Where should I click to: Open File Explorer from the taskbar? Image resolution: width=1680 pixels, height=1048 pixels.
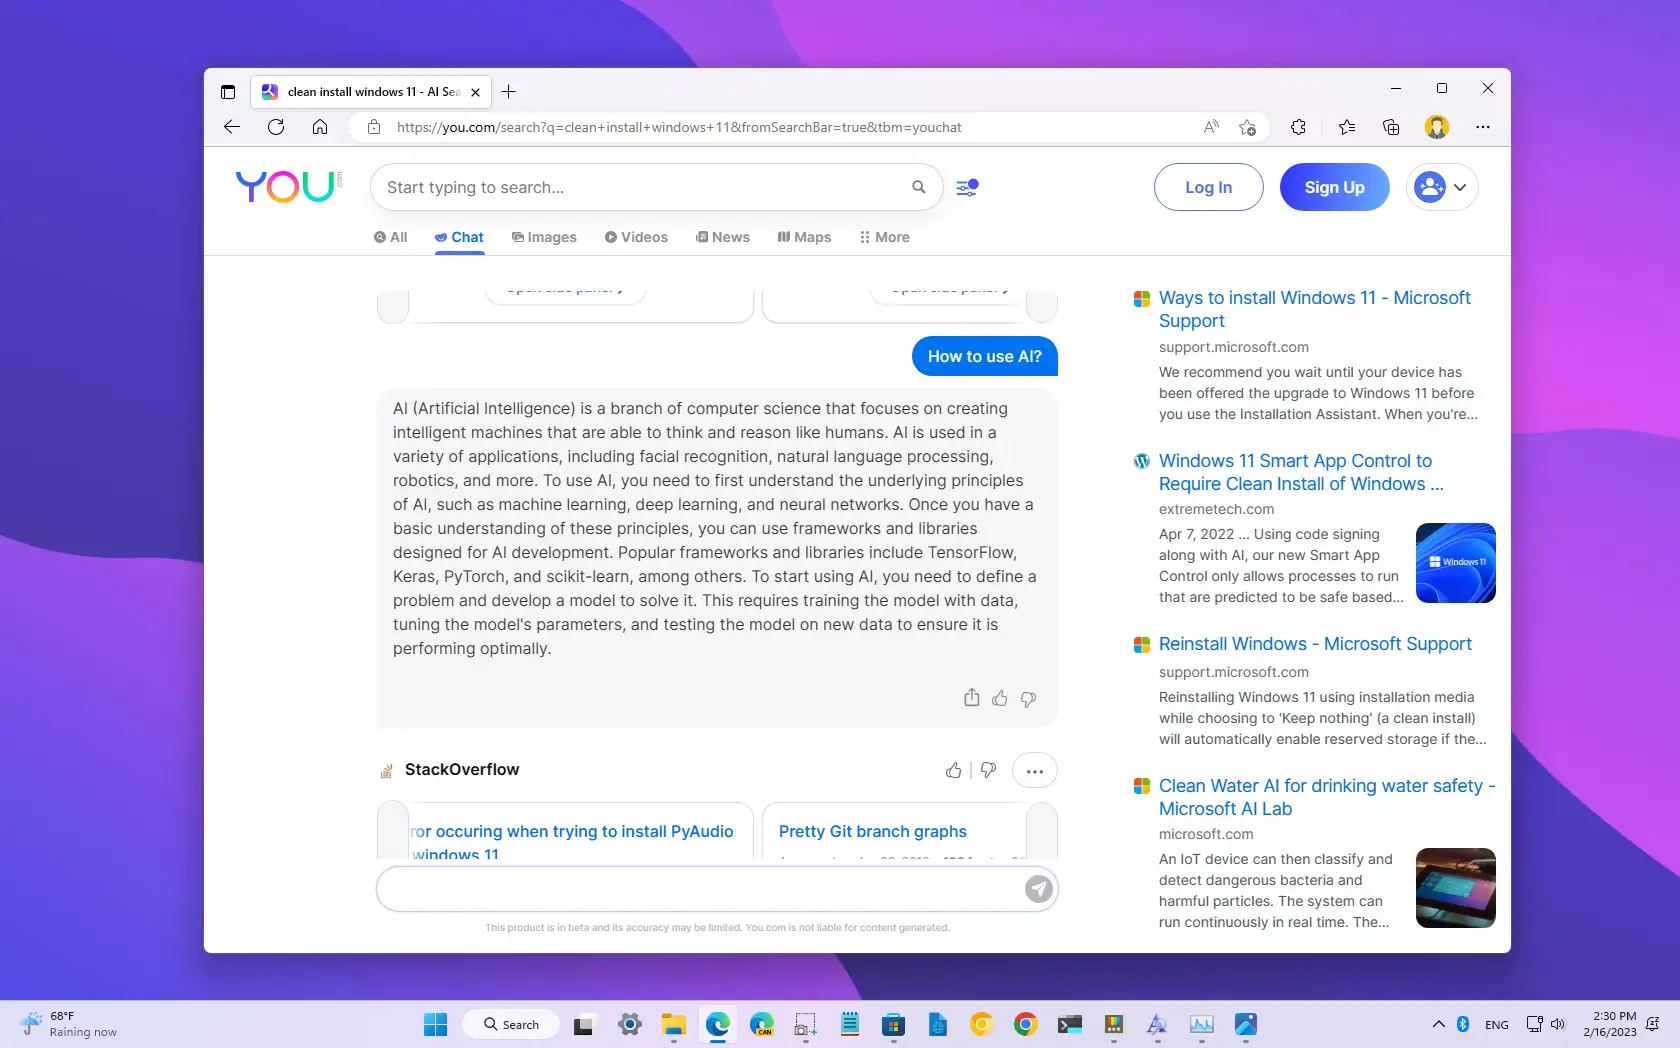point(673,1024)
